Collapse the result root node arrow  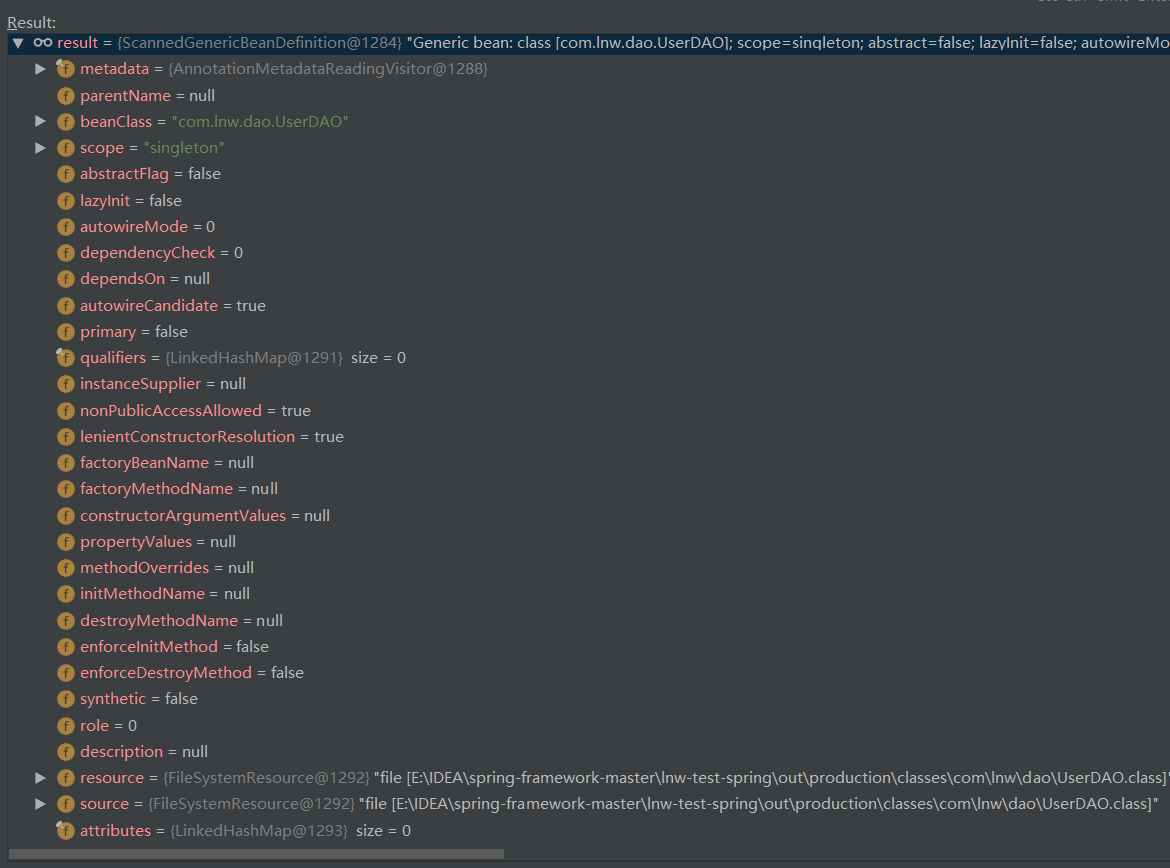coord(18,43)
